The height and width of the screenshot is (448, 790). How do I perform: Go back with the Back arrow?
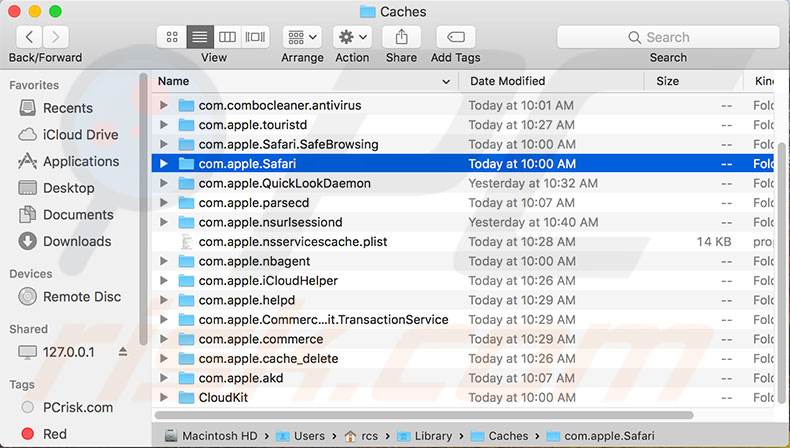click(x=29, y=37)
